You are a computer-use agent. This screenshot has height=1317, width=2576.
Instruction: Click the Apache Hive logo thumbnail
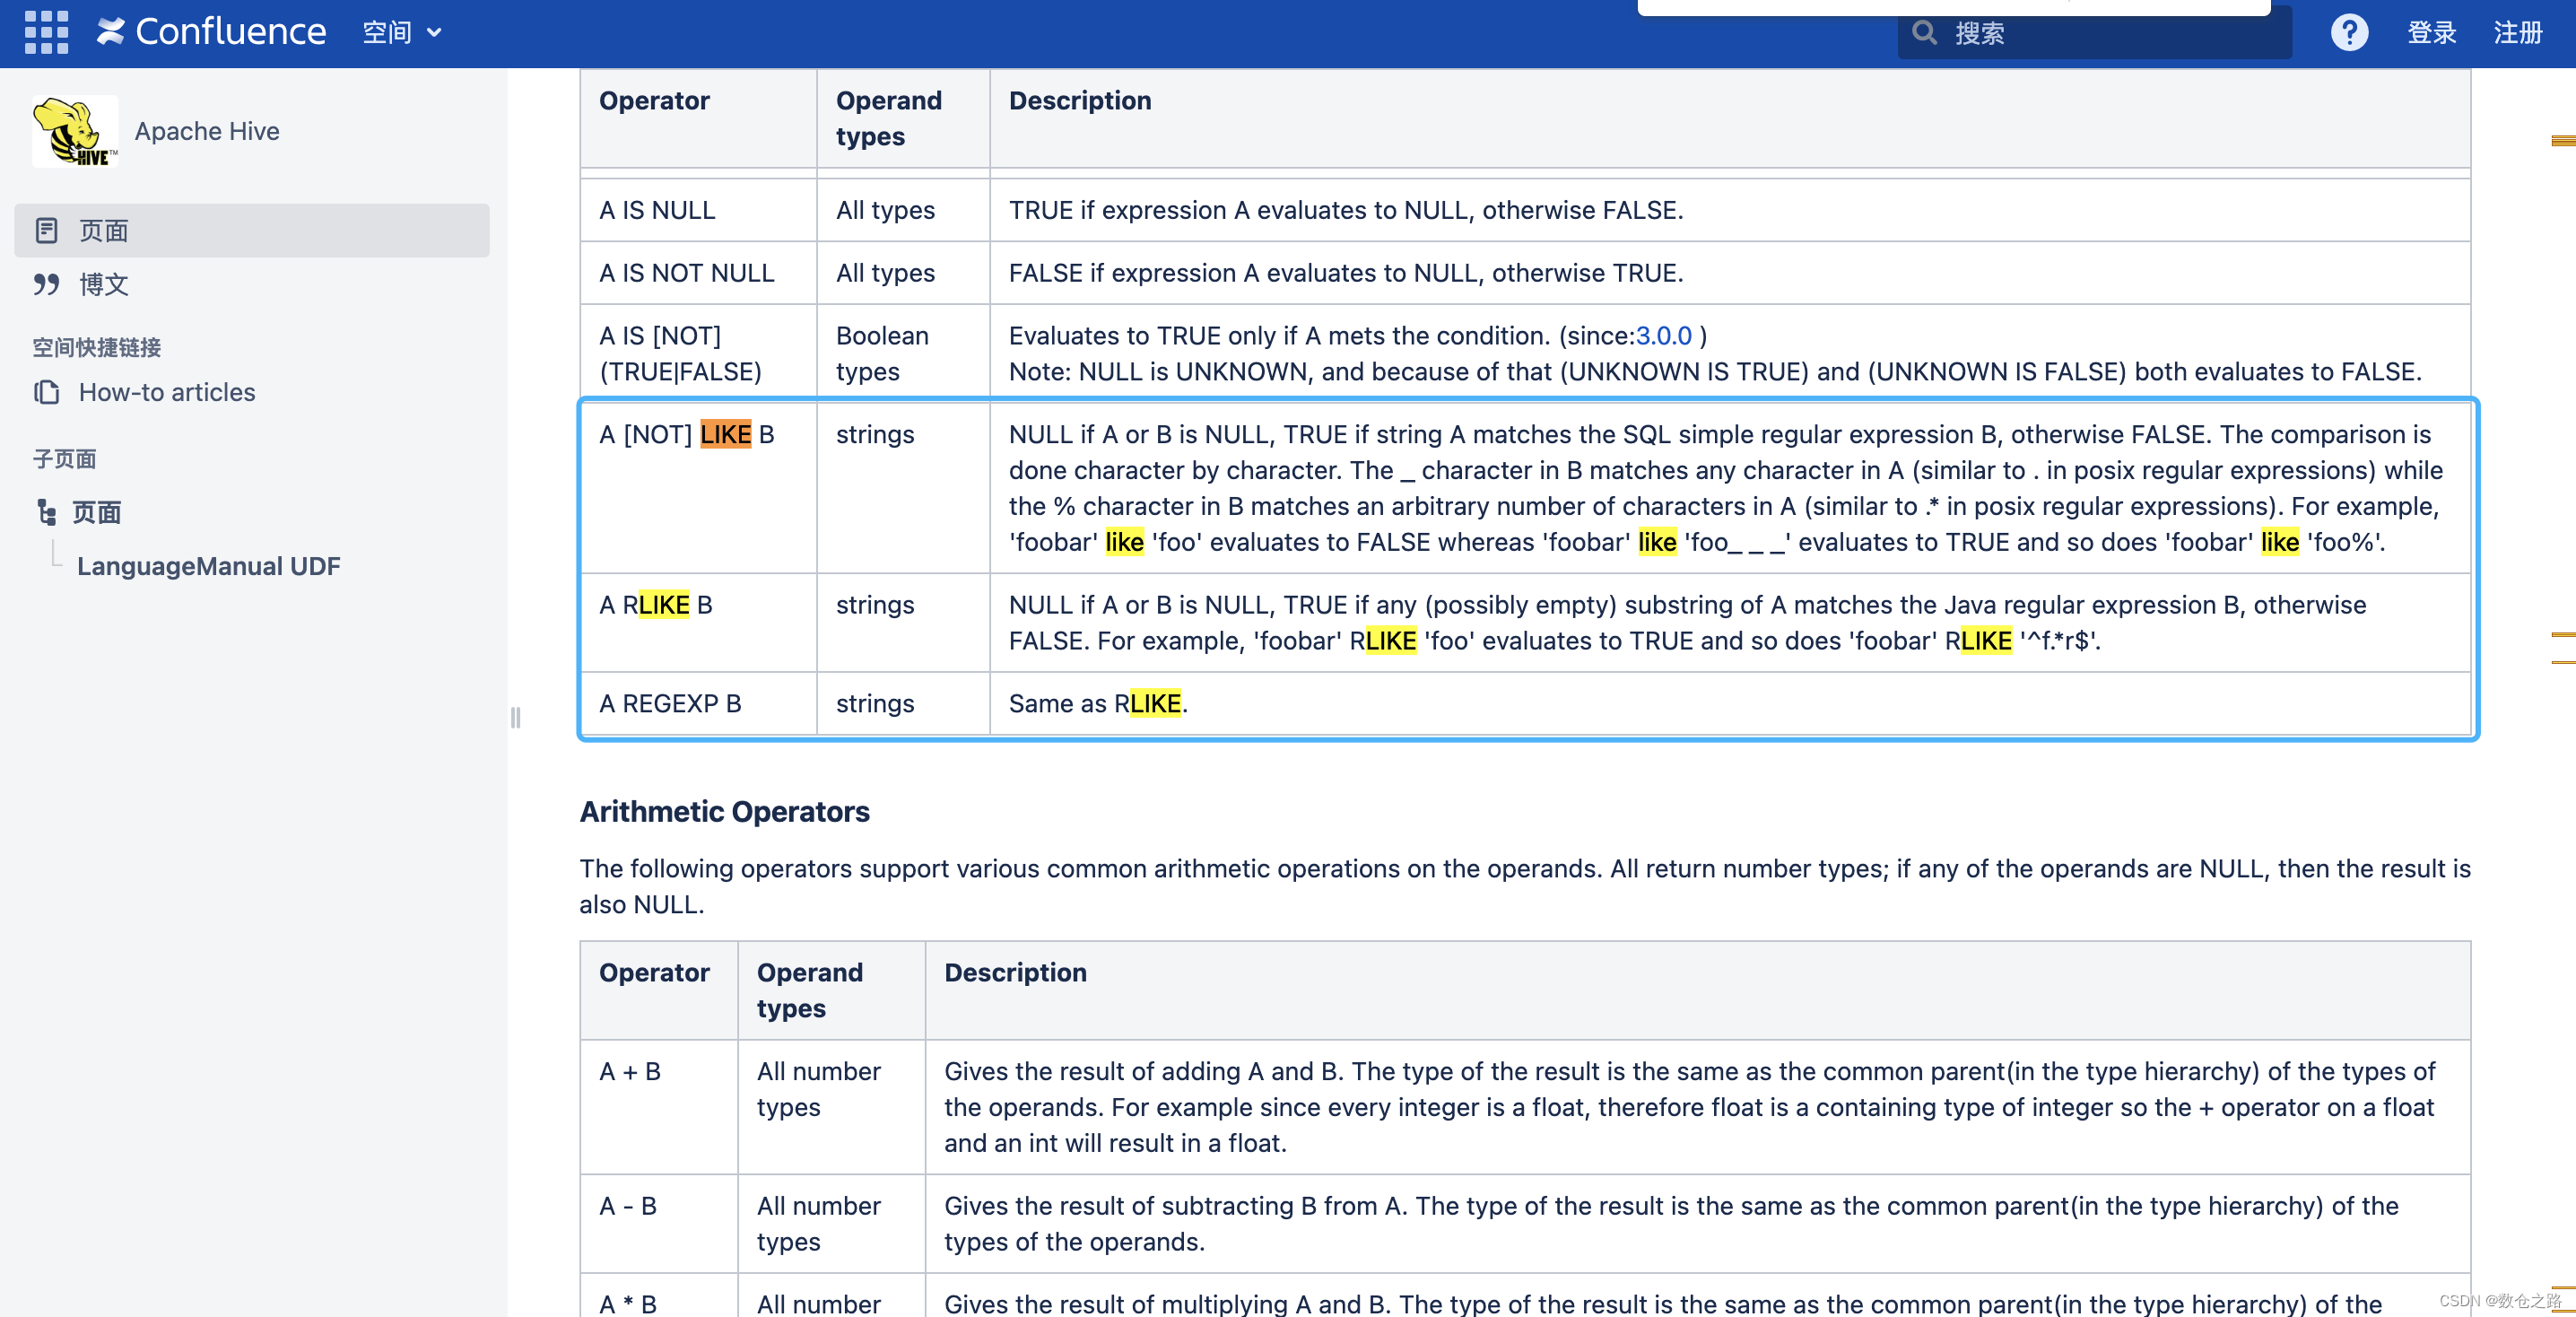[75, 131]
